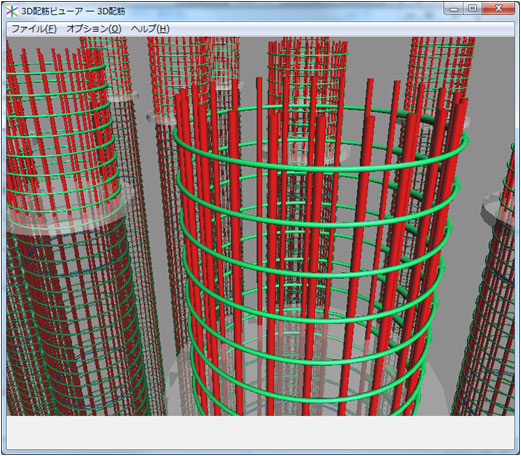Minimize the 3D配筋ビューア window
Viewport: 521px width, 456px height.
454,9
